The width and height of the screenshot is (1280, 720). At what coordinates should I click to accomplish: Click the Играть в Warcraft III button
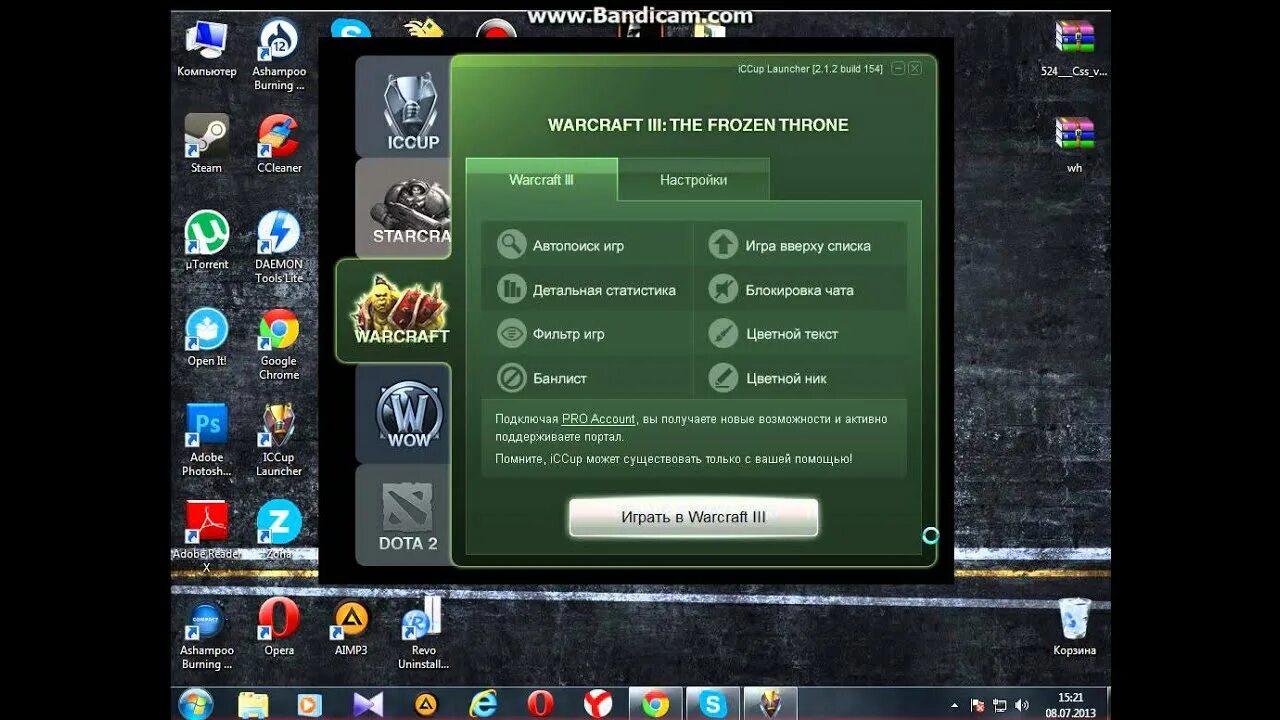point(693,518)
